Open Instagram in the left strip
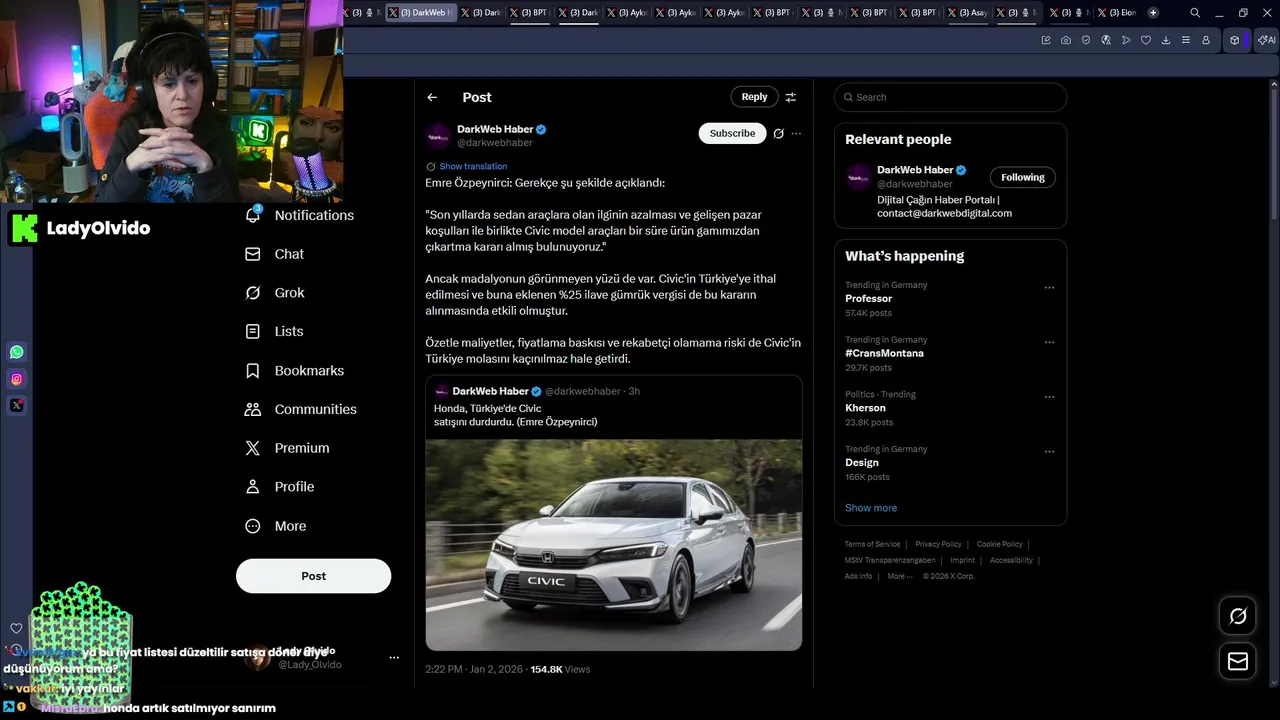 (x=16, y=379)
